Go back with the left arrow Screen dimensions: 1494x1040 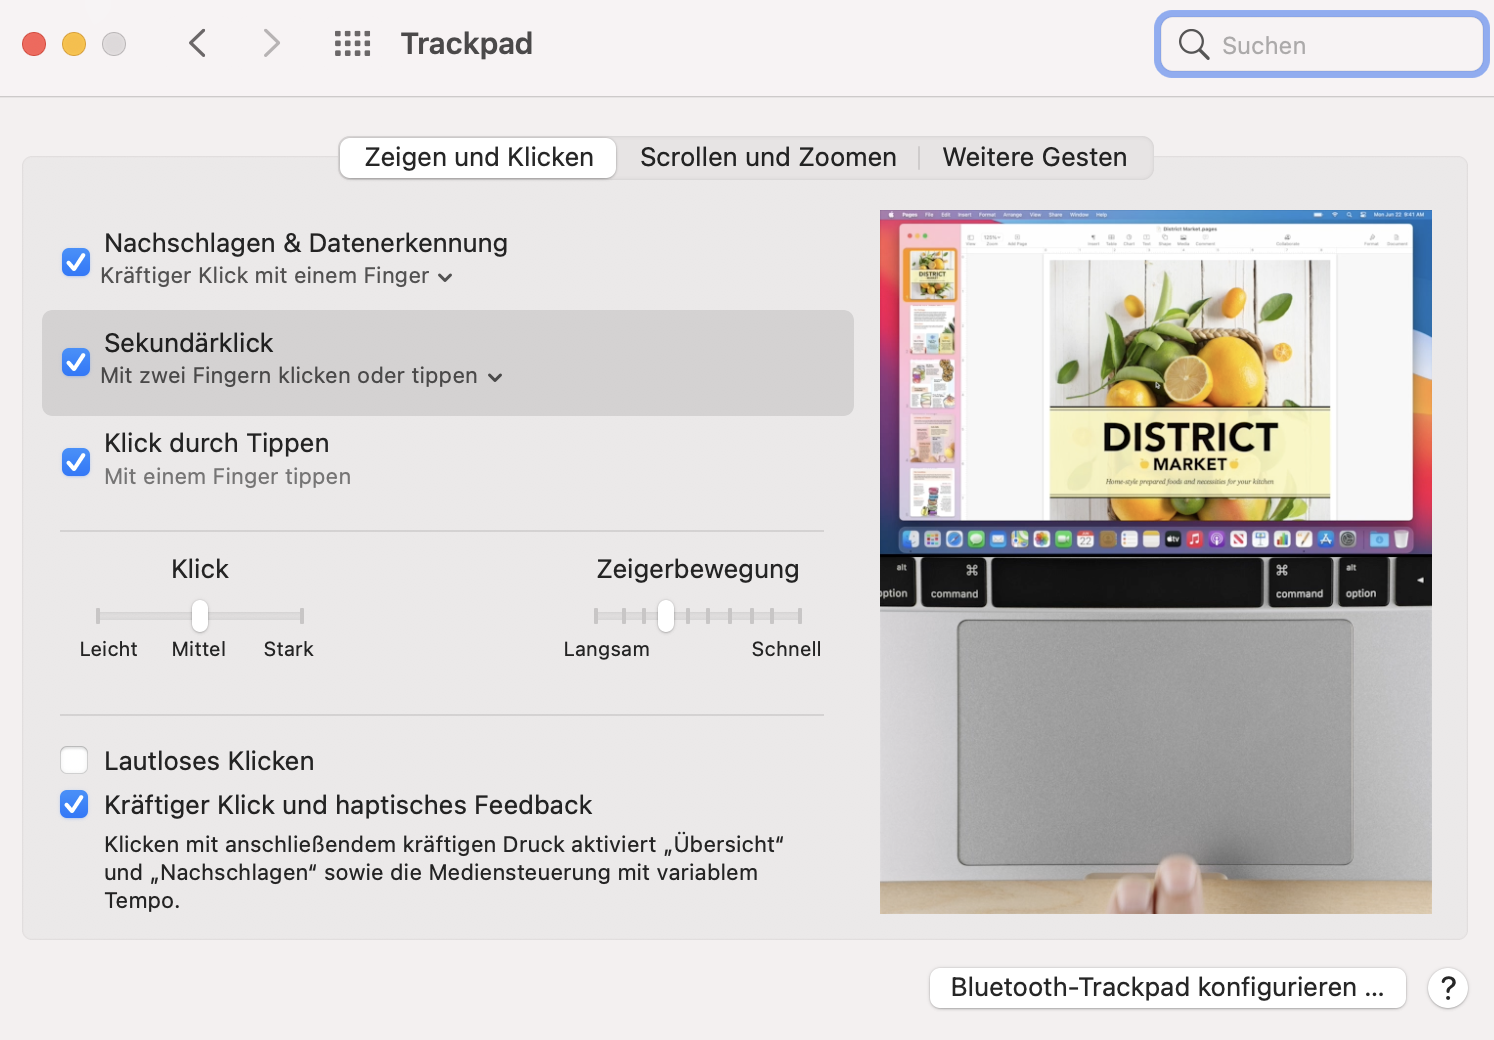[x=198, y=43]
